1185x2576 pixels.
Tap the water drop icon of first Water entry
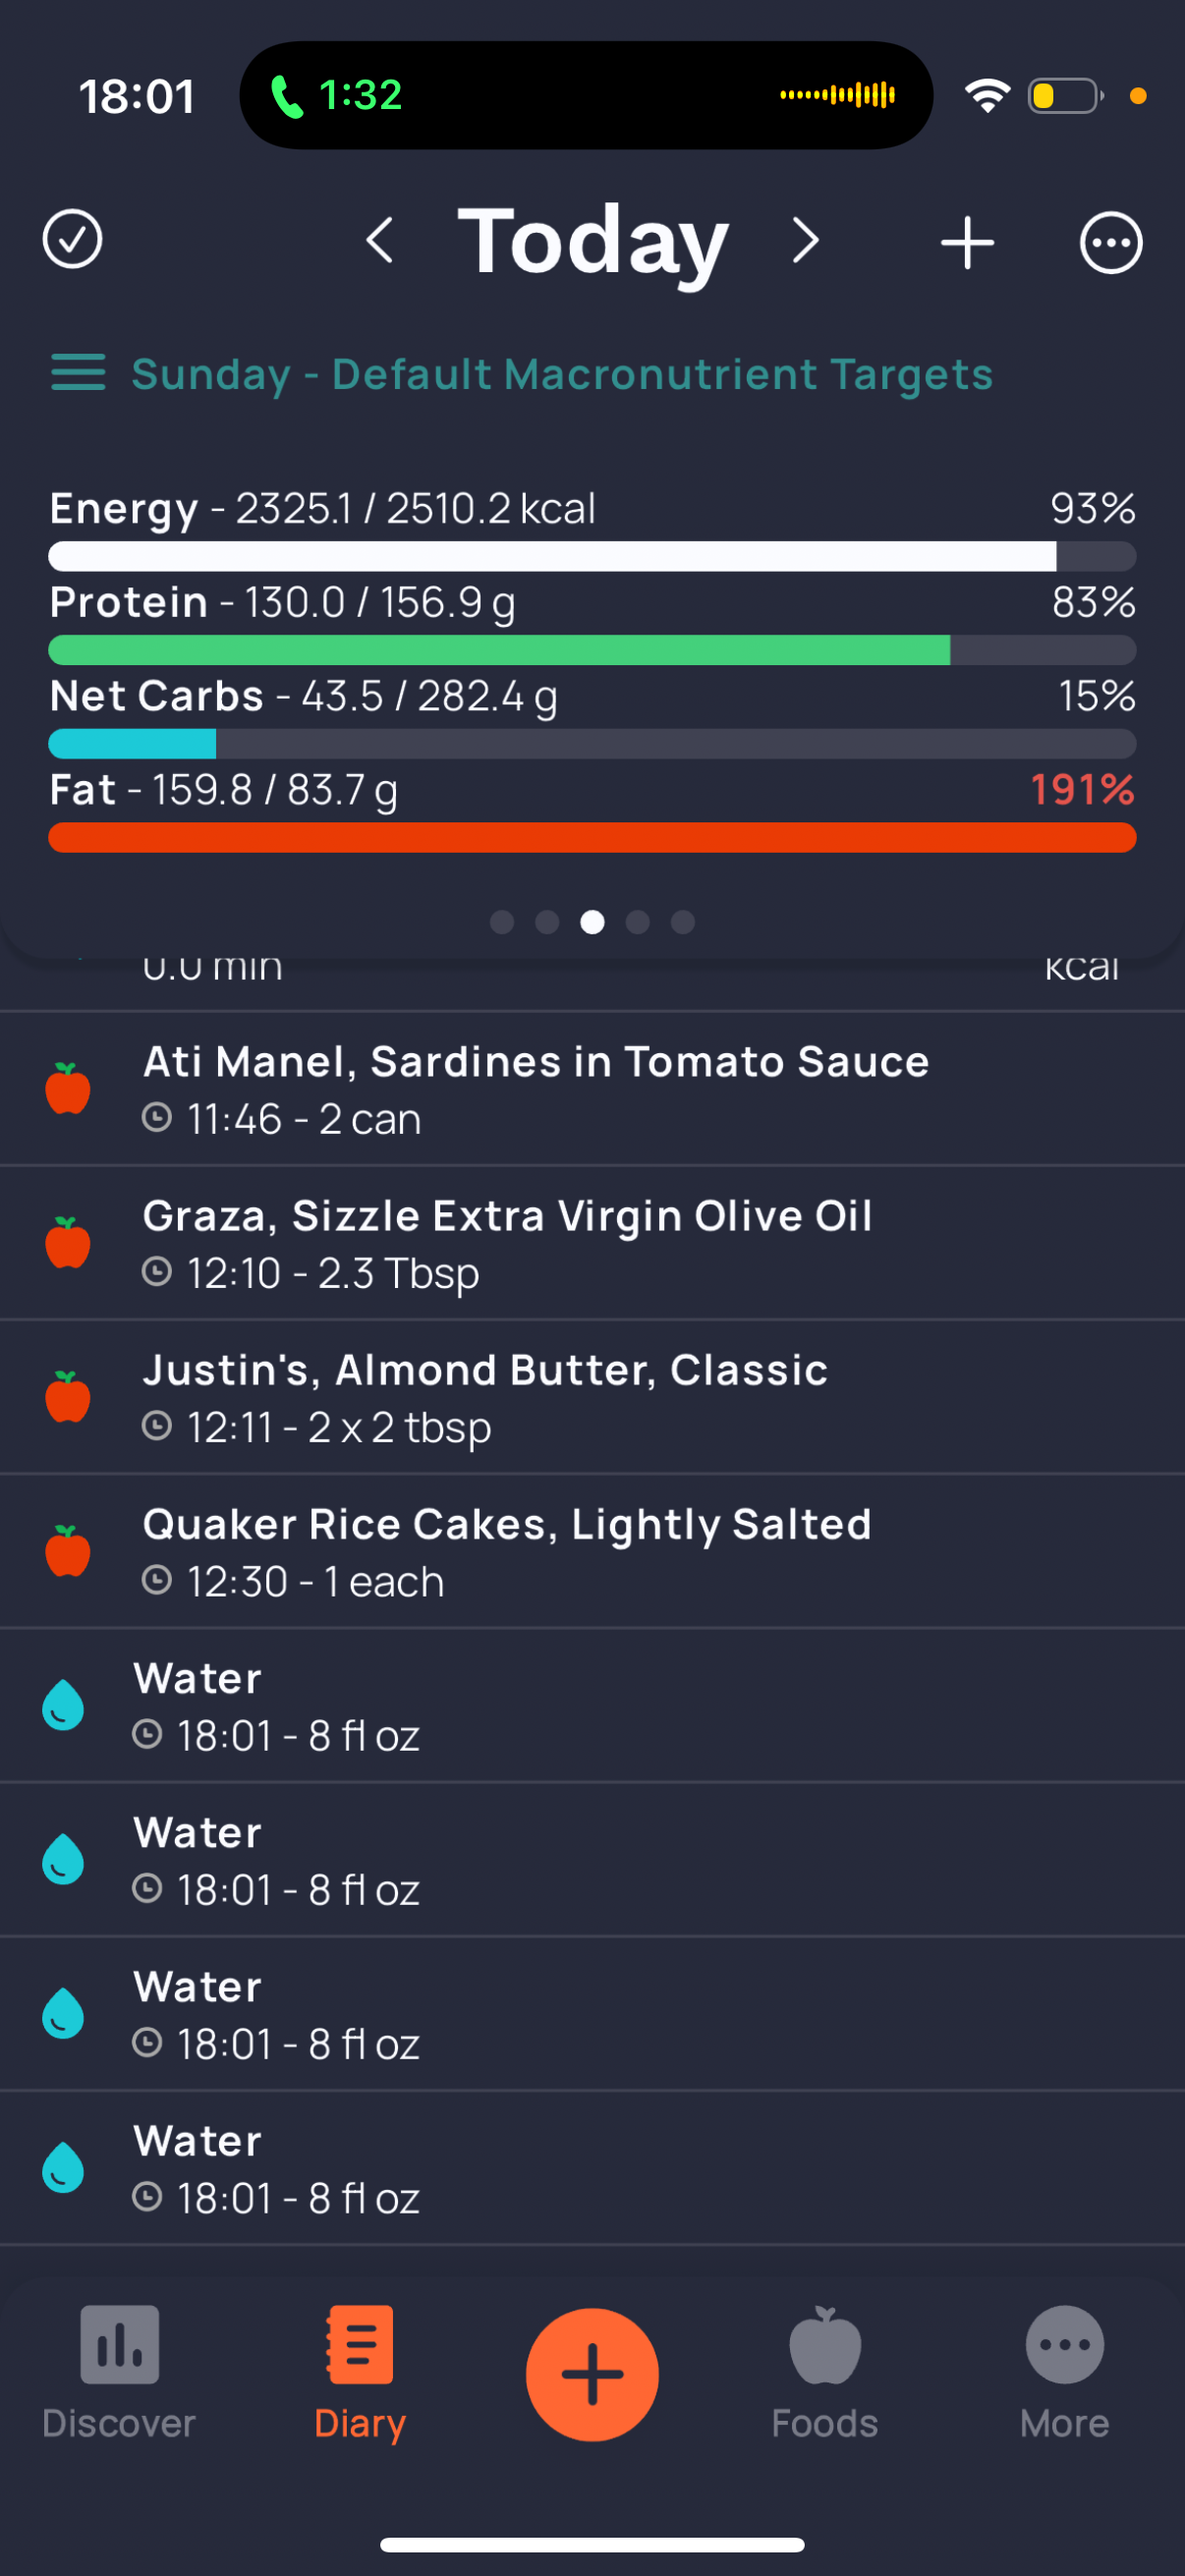pos(63,1705)
